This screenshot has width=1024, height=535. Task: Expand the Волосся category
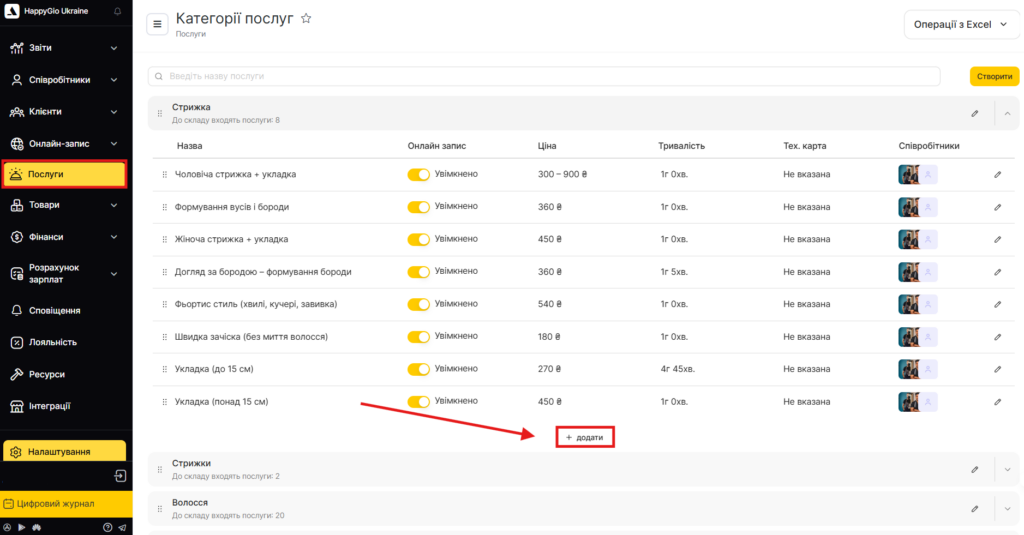point(1007,508)
